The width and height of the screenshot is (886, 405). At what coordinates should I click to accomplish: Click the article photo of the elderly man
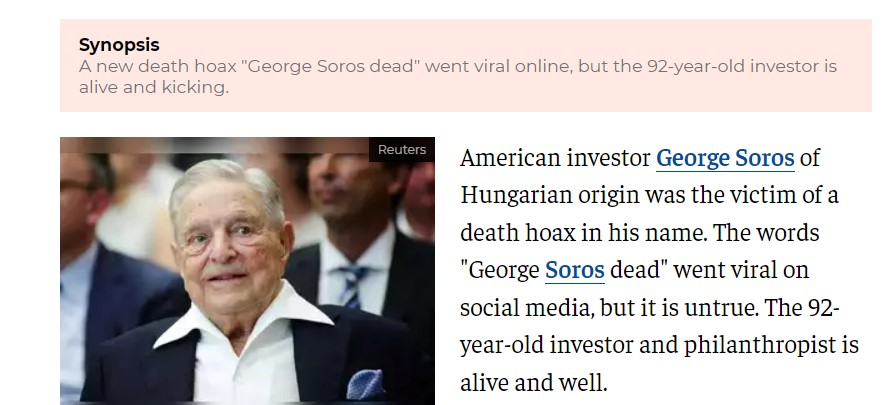[x=247, y=270]
